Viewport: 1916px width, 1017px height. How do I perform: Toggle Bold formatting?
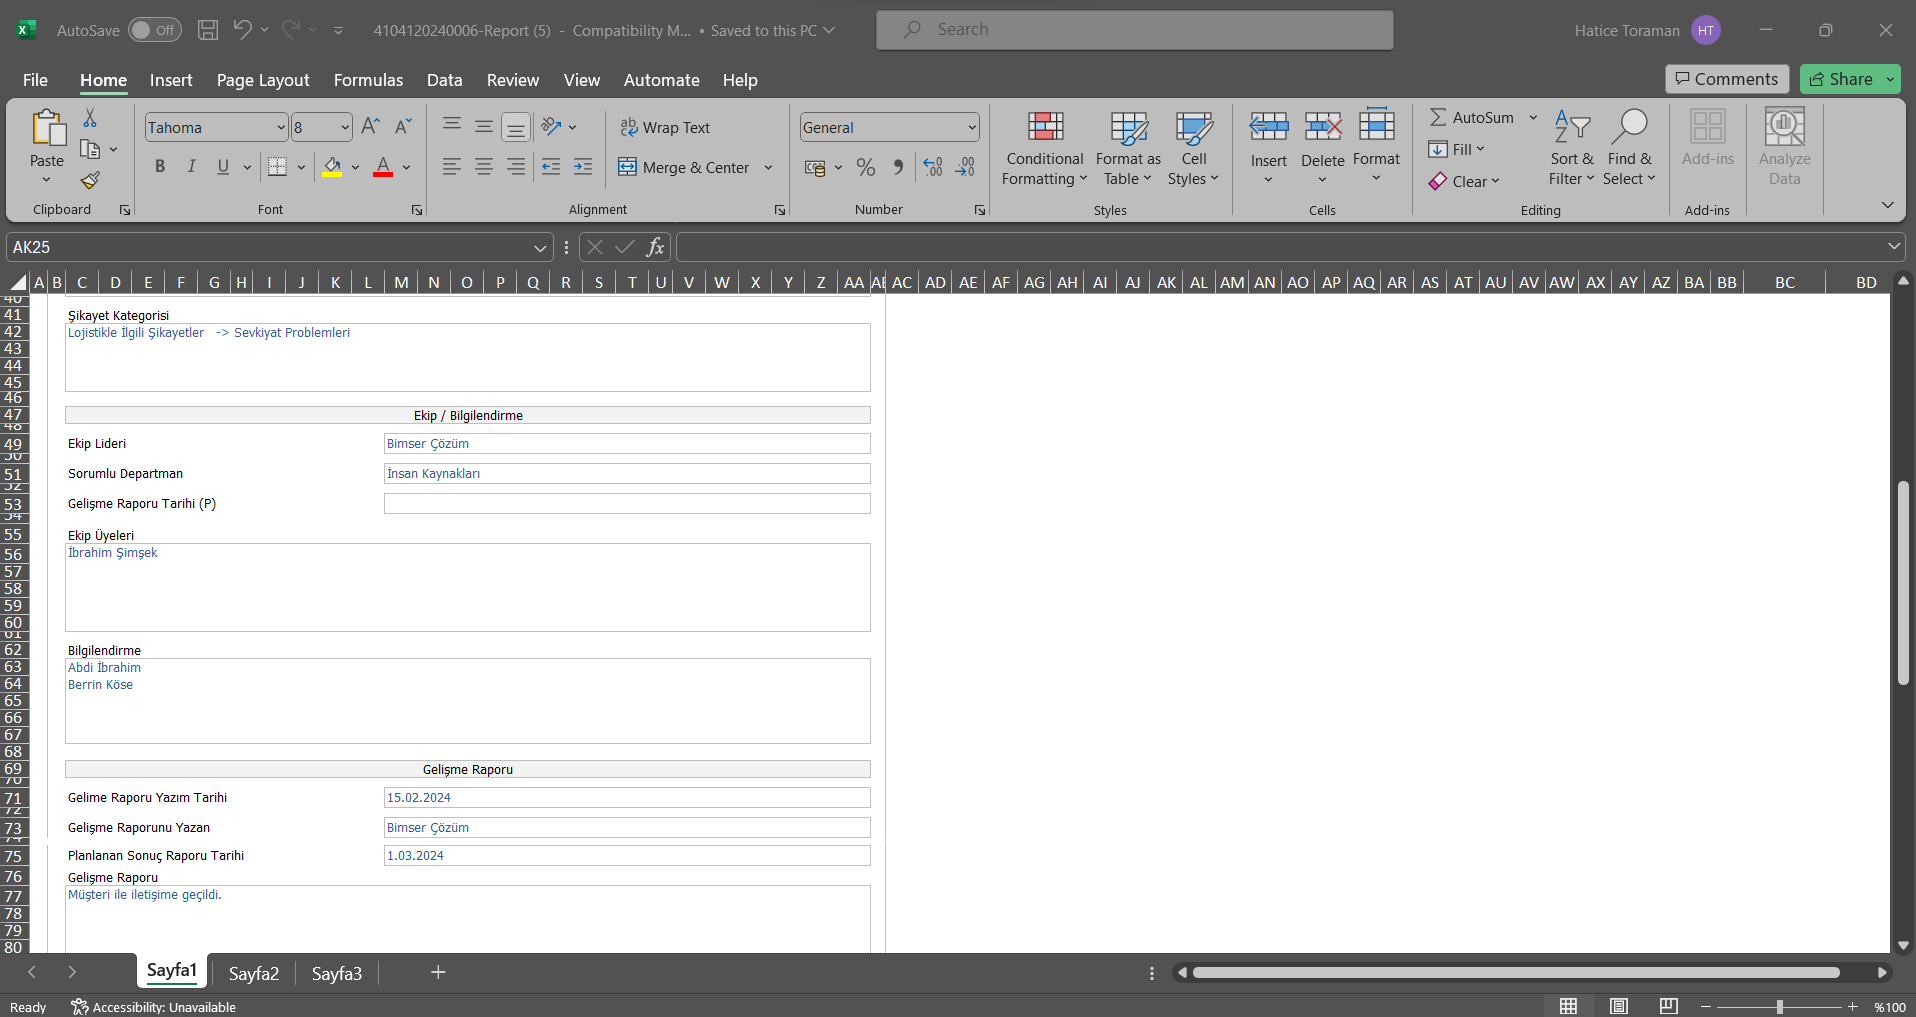click(160, 167)
